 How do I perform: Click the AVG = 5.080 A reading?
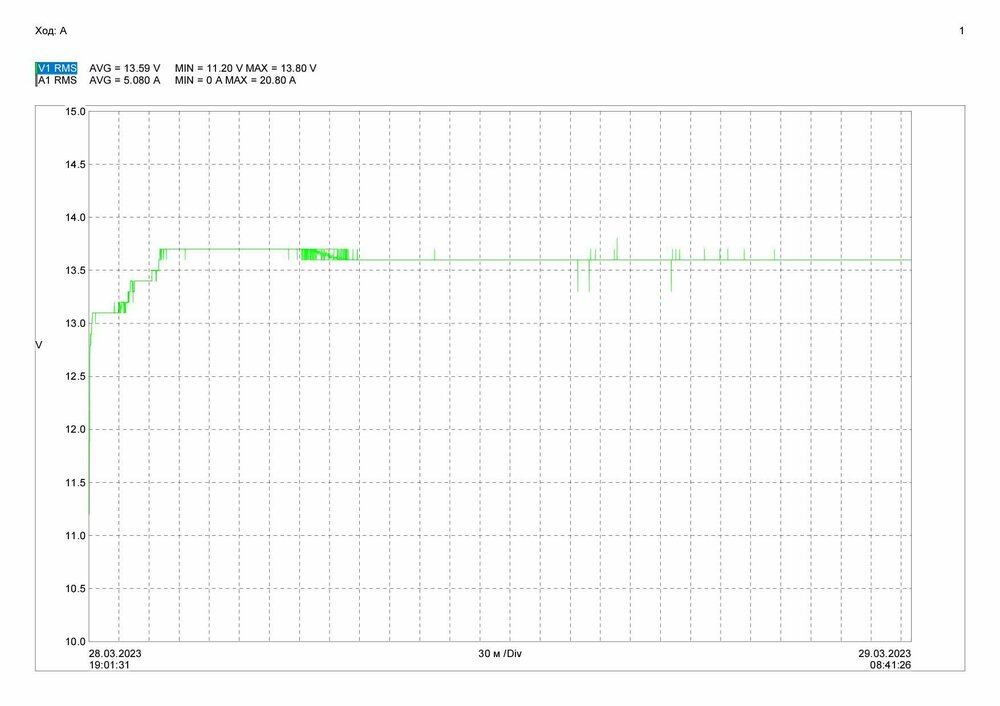(124, 80)
